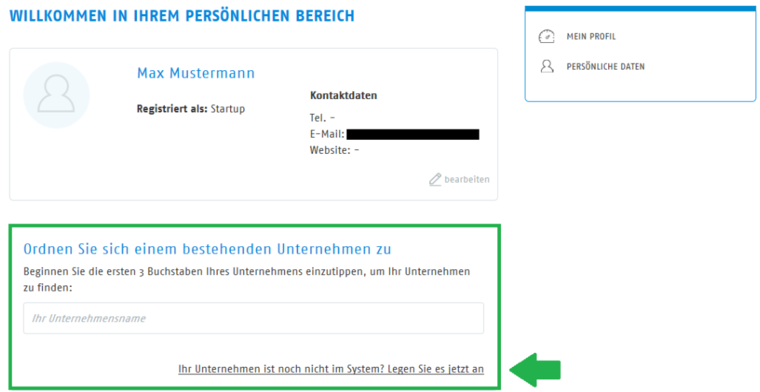The width and height of the screenshot is (760, 392).
Task: Open the Persönliche Daten menu item
Action: coord(605,67)
